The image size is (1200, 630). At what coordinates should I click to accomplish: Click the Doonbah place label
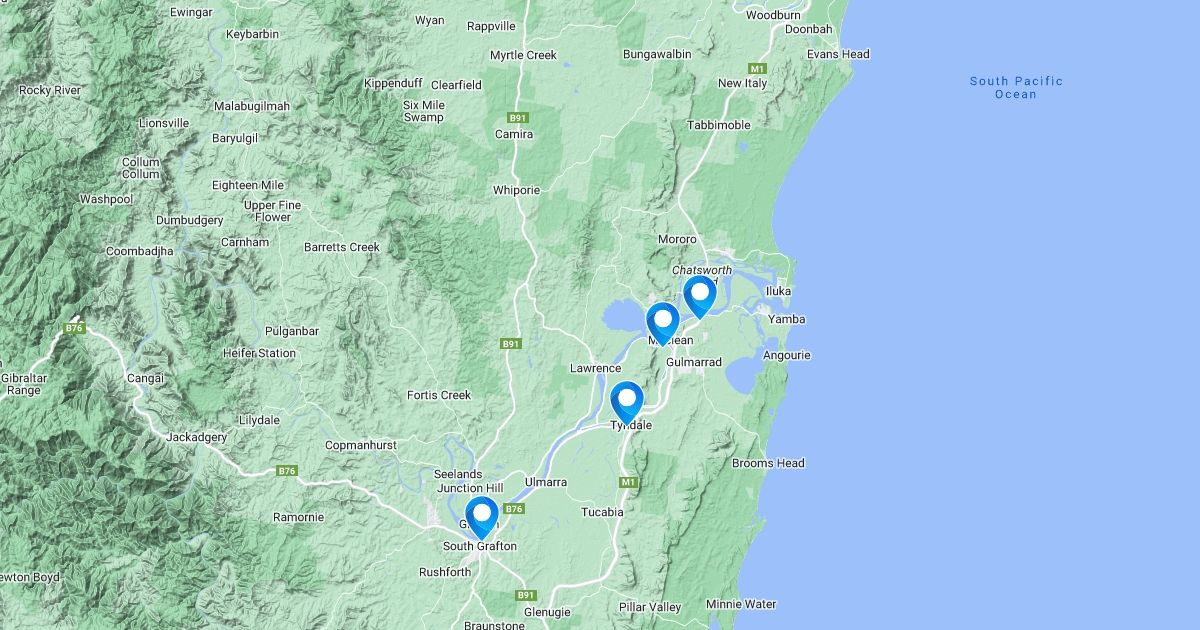pos(809,29)
